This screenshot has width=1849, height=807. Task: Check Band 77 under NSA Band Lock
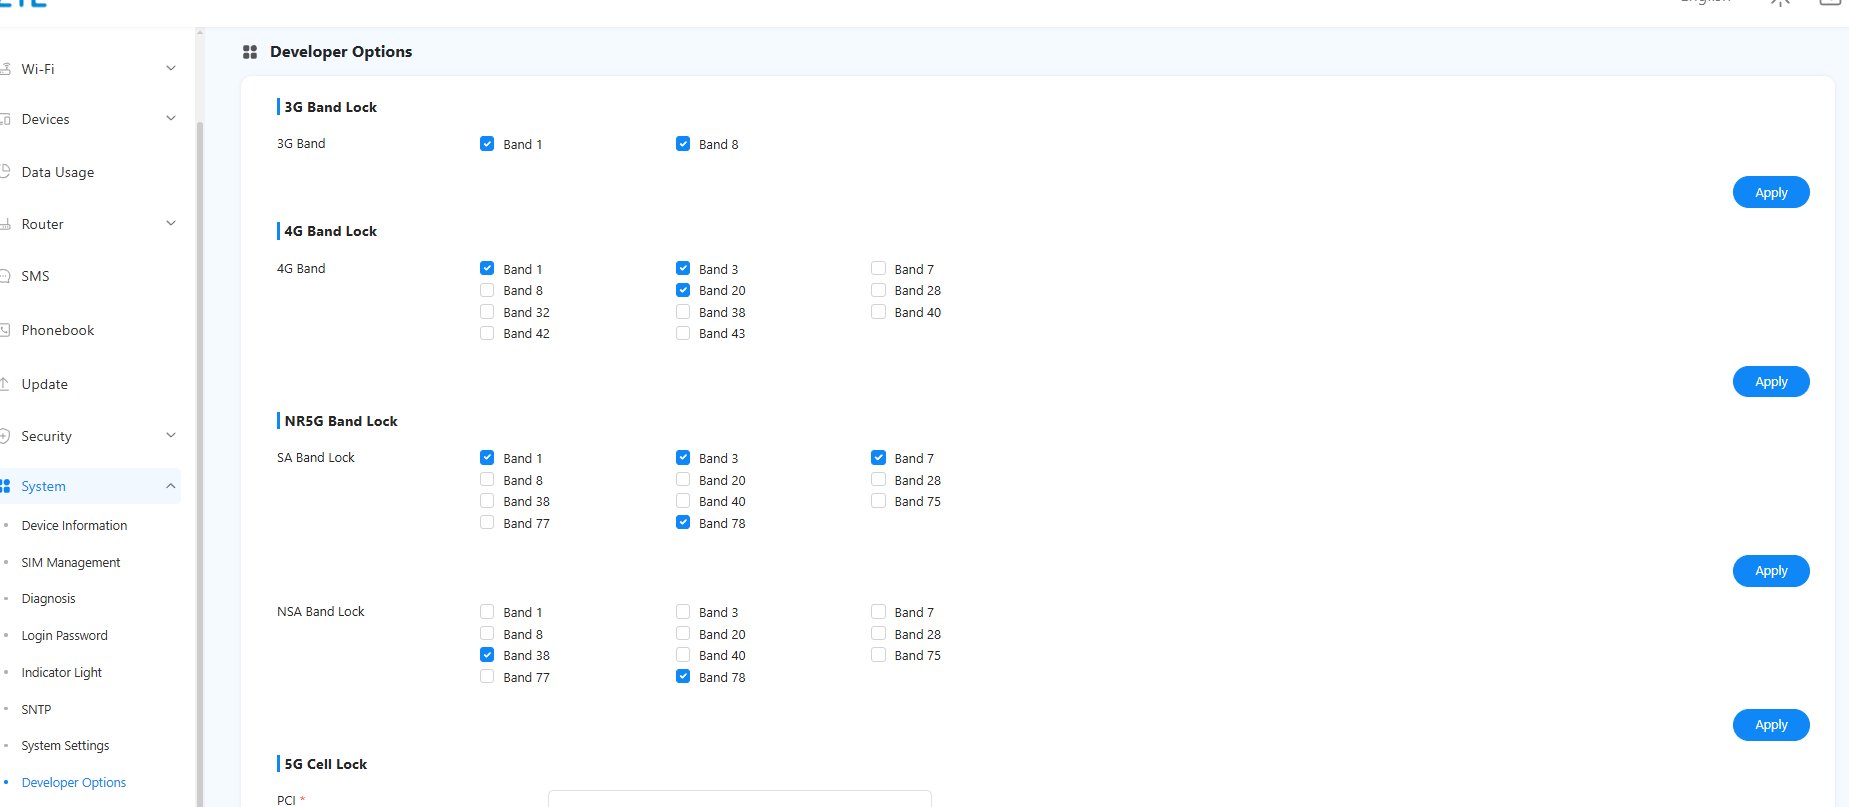pyautogui.click(x=487, y=677)
